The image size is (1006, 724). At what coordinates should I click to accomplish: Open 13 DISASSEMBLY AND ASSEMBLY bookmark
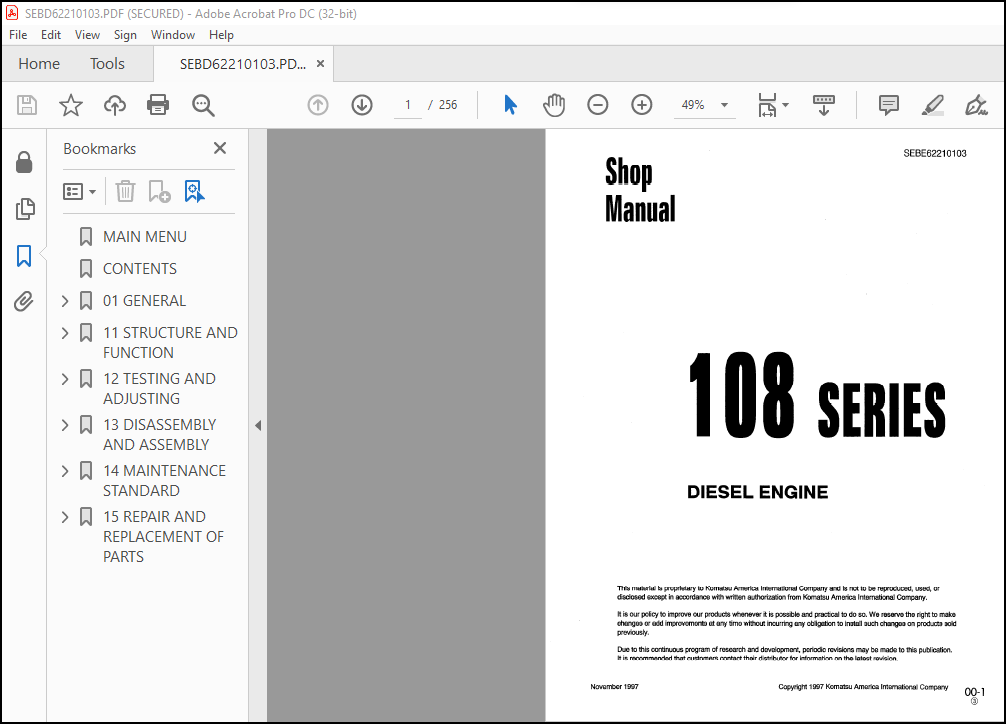coord(159,435)
